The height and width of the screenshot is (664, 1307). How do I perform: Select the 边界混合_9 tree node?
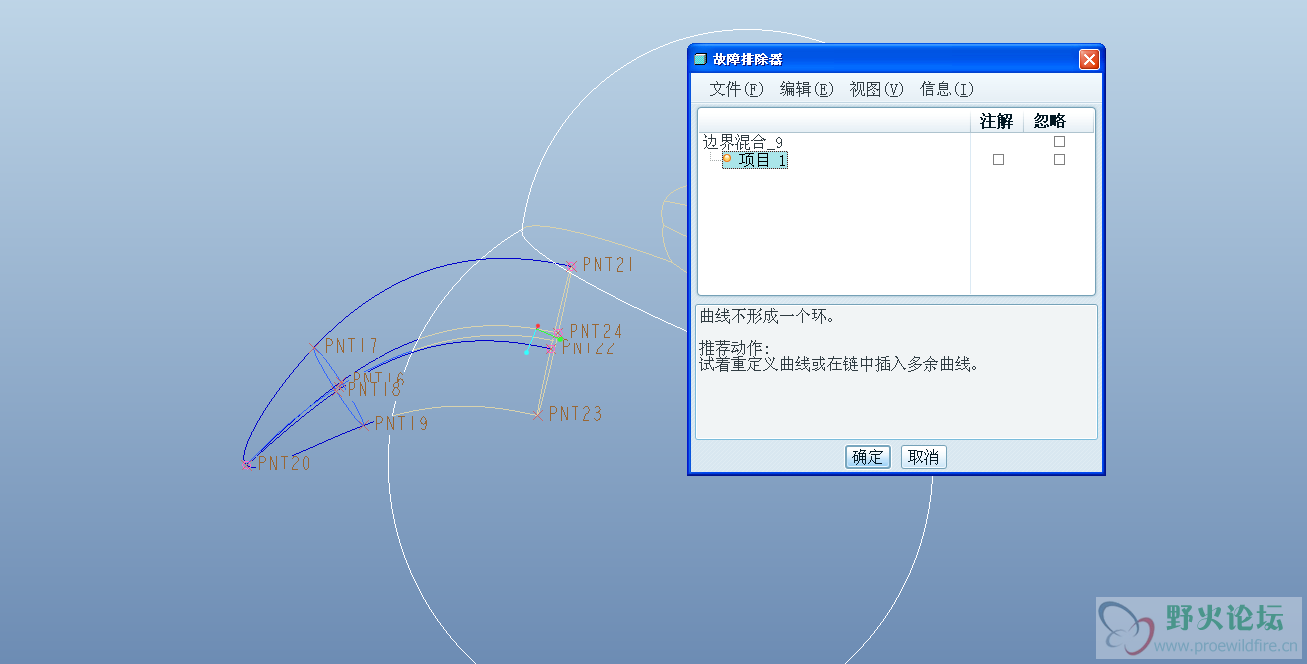coord(742,142)
